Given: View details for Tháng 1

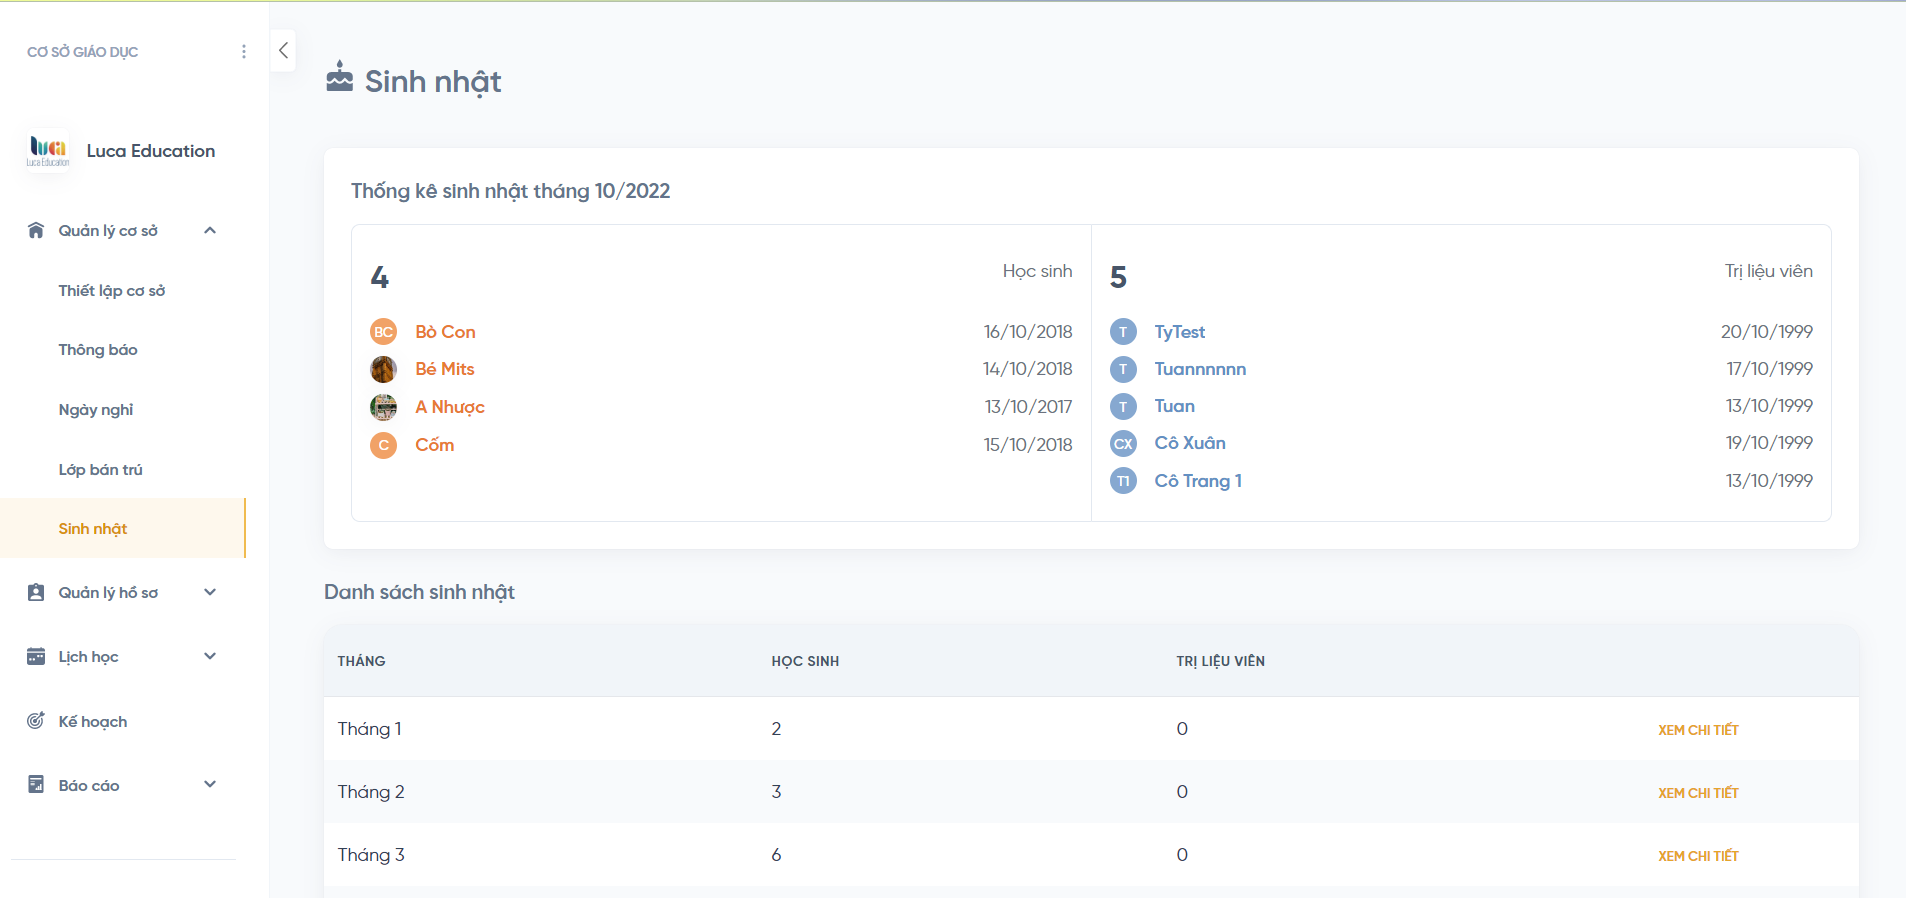Looking at the screenshot, I should click(x=1698, y=730).
